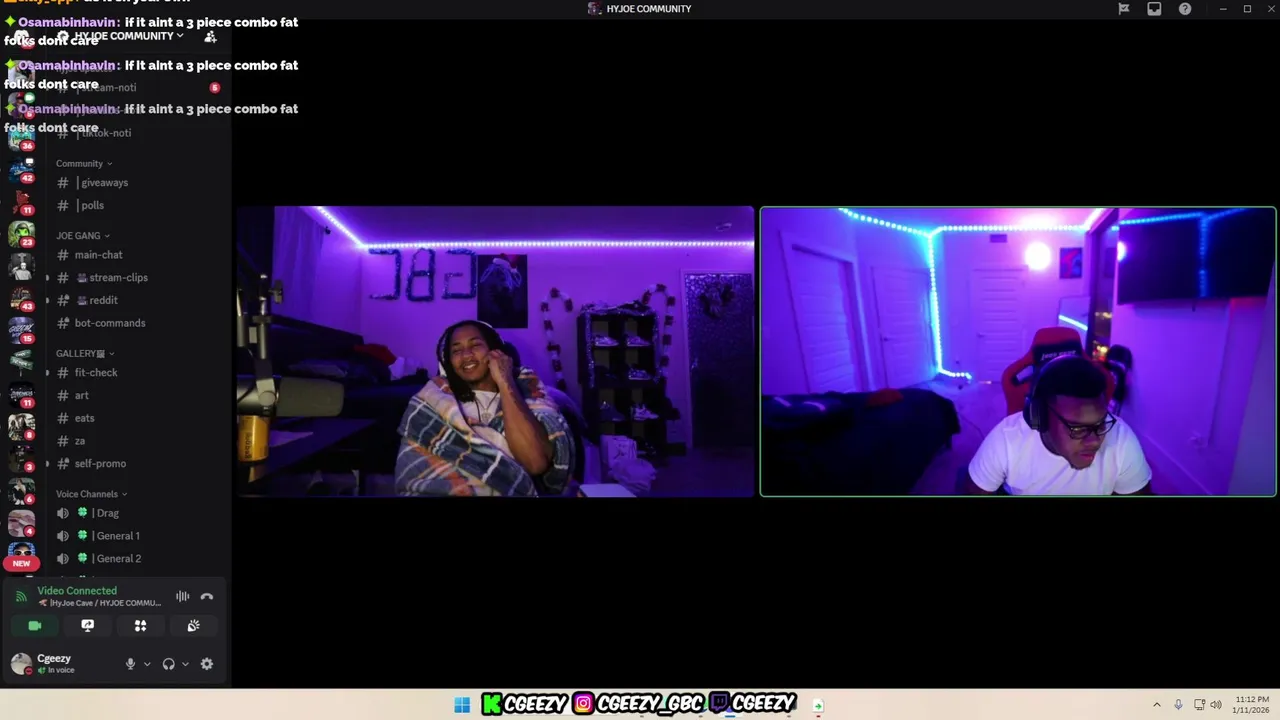Start sharing your screen
The image size is (1280, 720).
(x=88, y=626)
